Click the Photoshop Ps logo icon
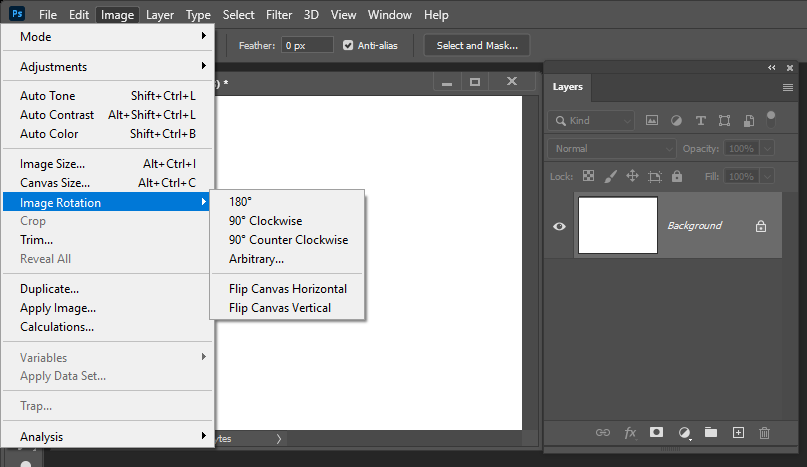The width and height of the screenshot is (807, 467). 17,13
